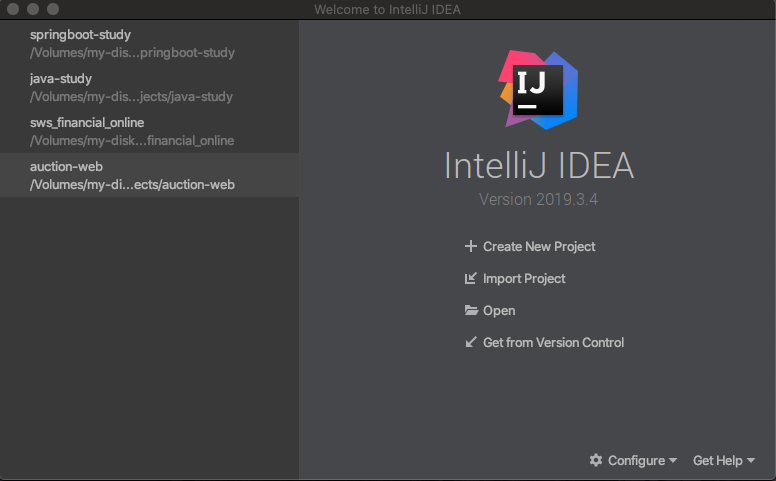Minimize the welcome window with the yellow button

pyautogui.click(x=33, y=9)
